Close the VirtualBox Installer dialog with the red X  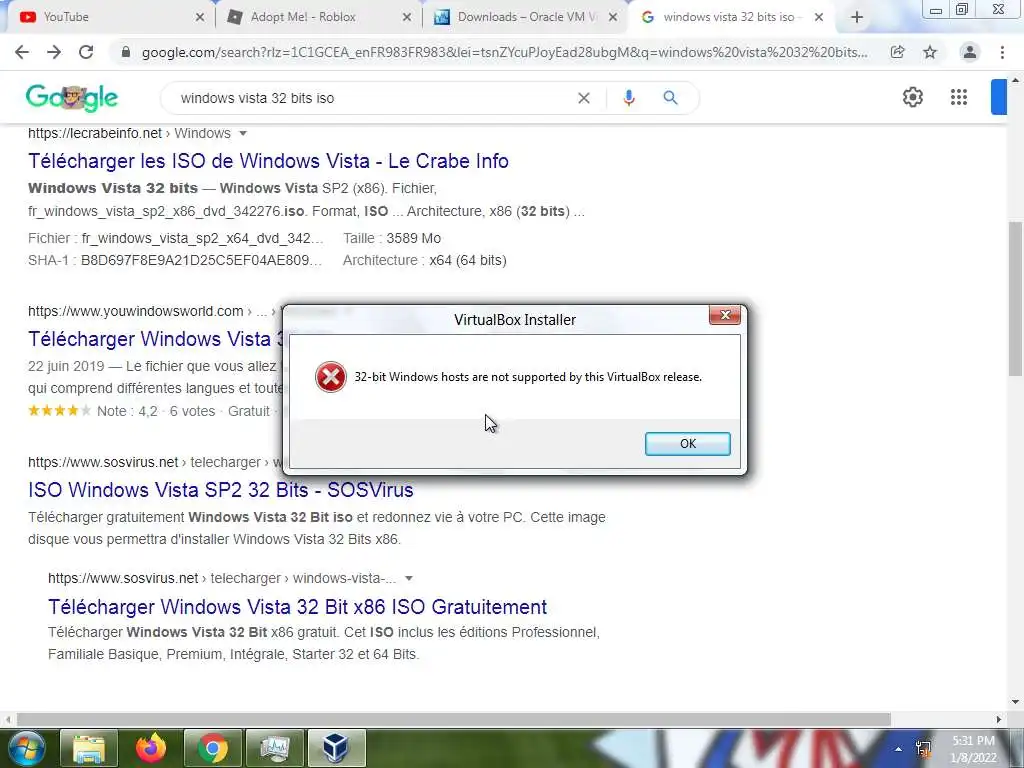(x=725, y=315)
